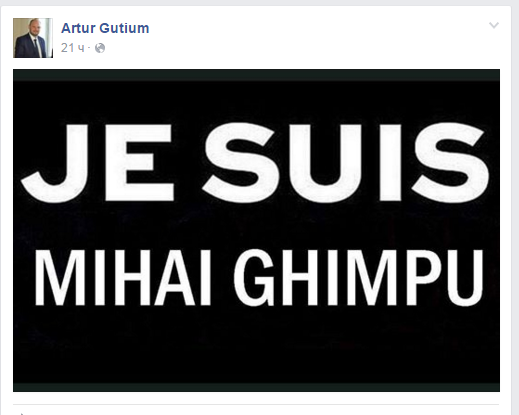519x415 pixels.
Task: Click the globe public privacy icon
Action: 100,48
